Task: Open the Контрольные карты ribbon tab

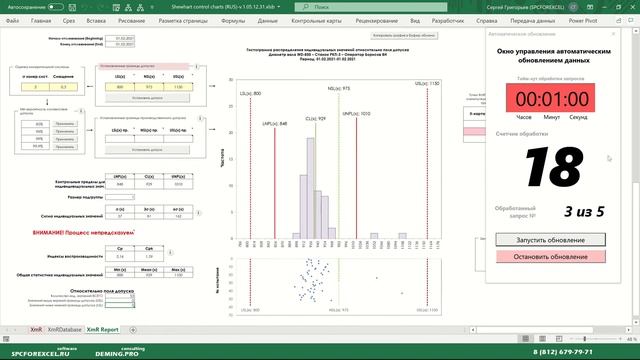Action: (x=316, y=20)
